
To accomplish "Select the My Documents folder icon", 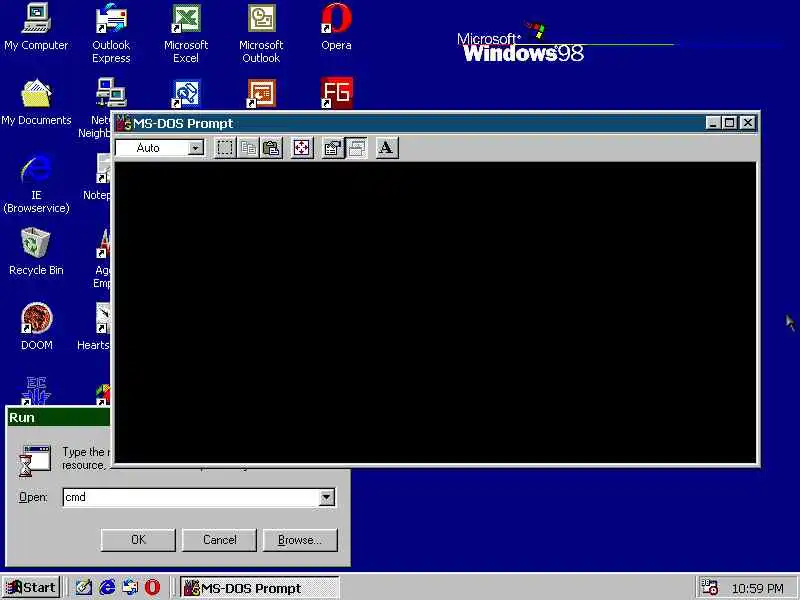I will (x=36, y=102).
